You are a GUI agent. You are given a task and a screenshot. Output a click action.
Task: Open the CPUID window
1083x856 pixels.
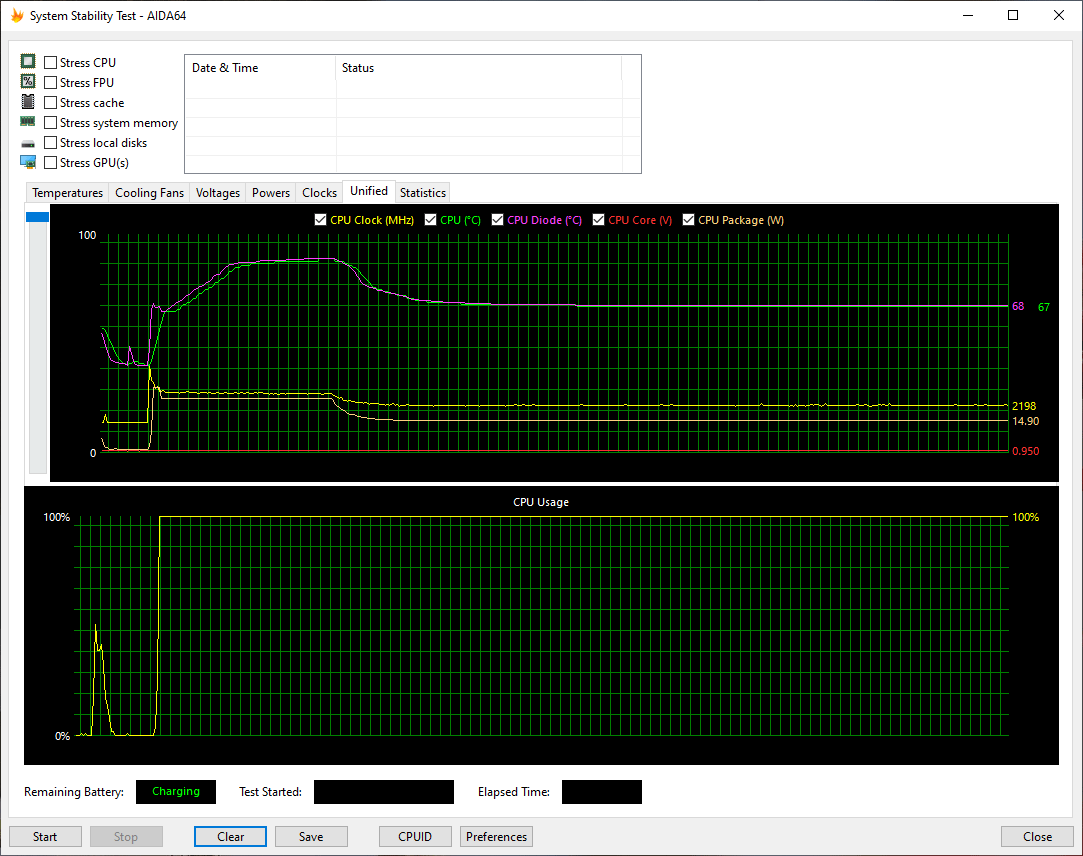coord(415,837)
